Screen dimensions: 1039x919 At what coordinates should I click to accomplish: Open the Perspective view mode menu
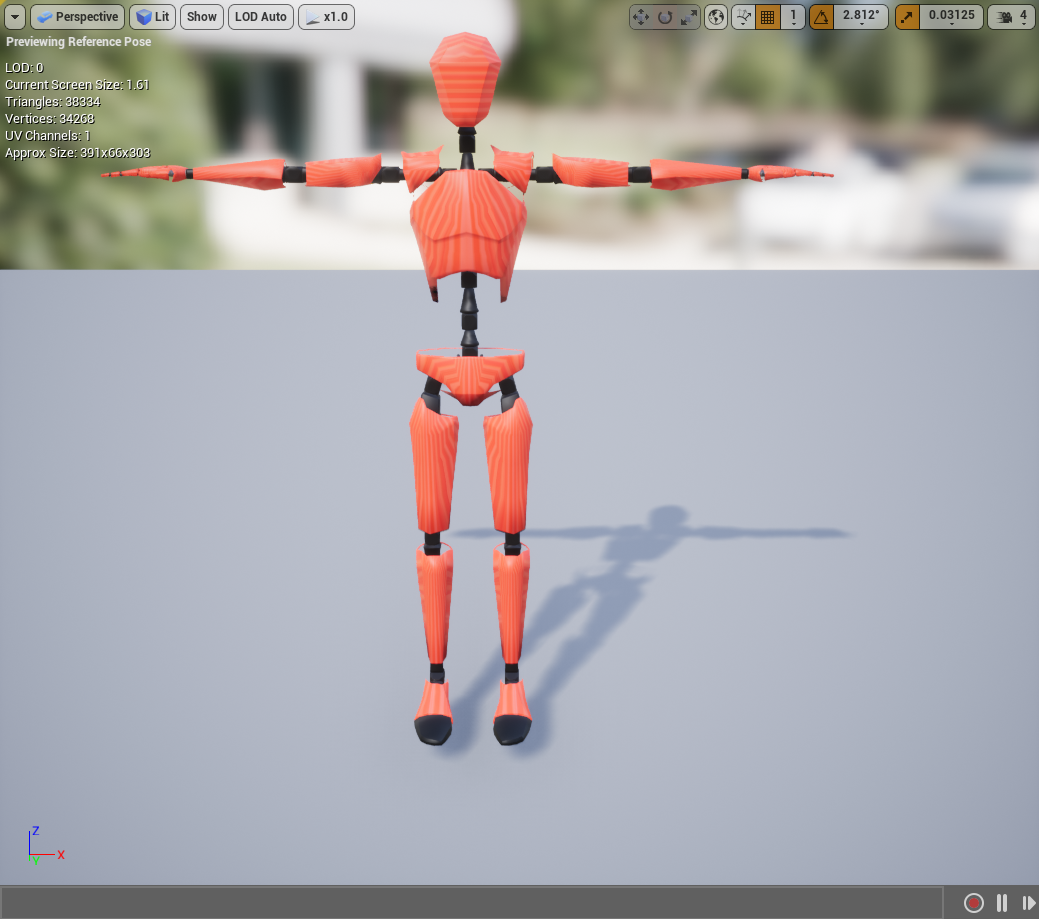pos(78,17)
